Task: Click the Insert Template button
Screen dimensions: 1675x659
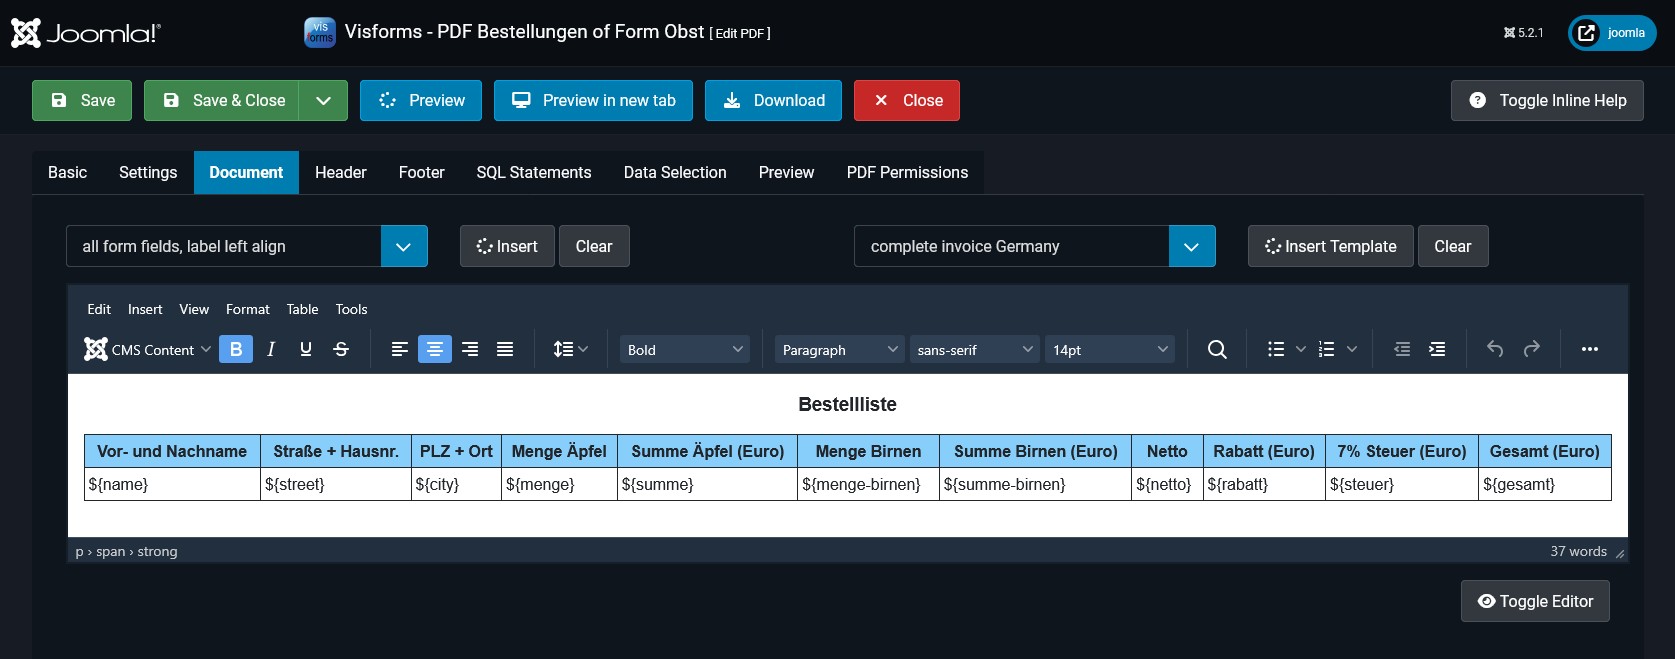Action: point(1330,246)
